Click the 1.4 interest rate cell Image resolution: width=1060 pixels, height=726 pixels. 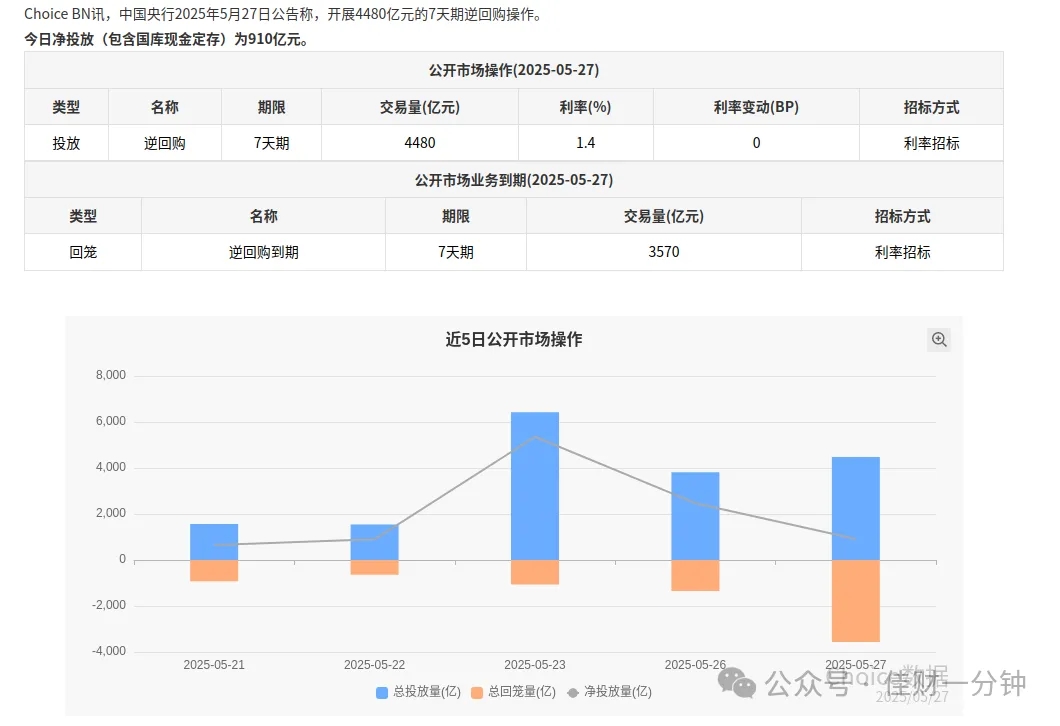tap(585, 143)
